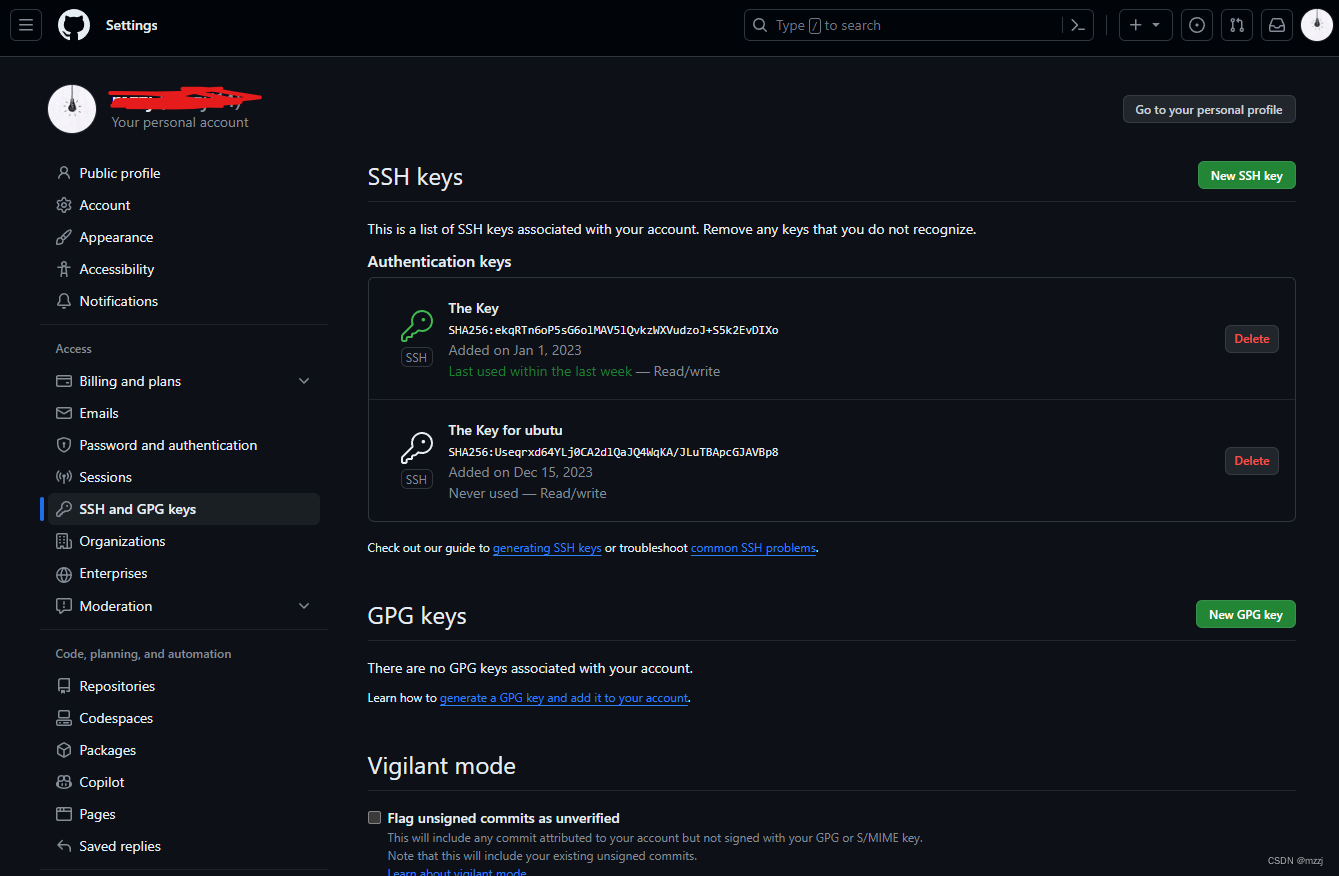Viewport: 1339px width, 876px height.
Task: Expand the Billing and plans section
Action: coord(304,381)
